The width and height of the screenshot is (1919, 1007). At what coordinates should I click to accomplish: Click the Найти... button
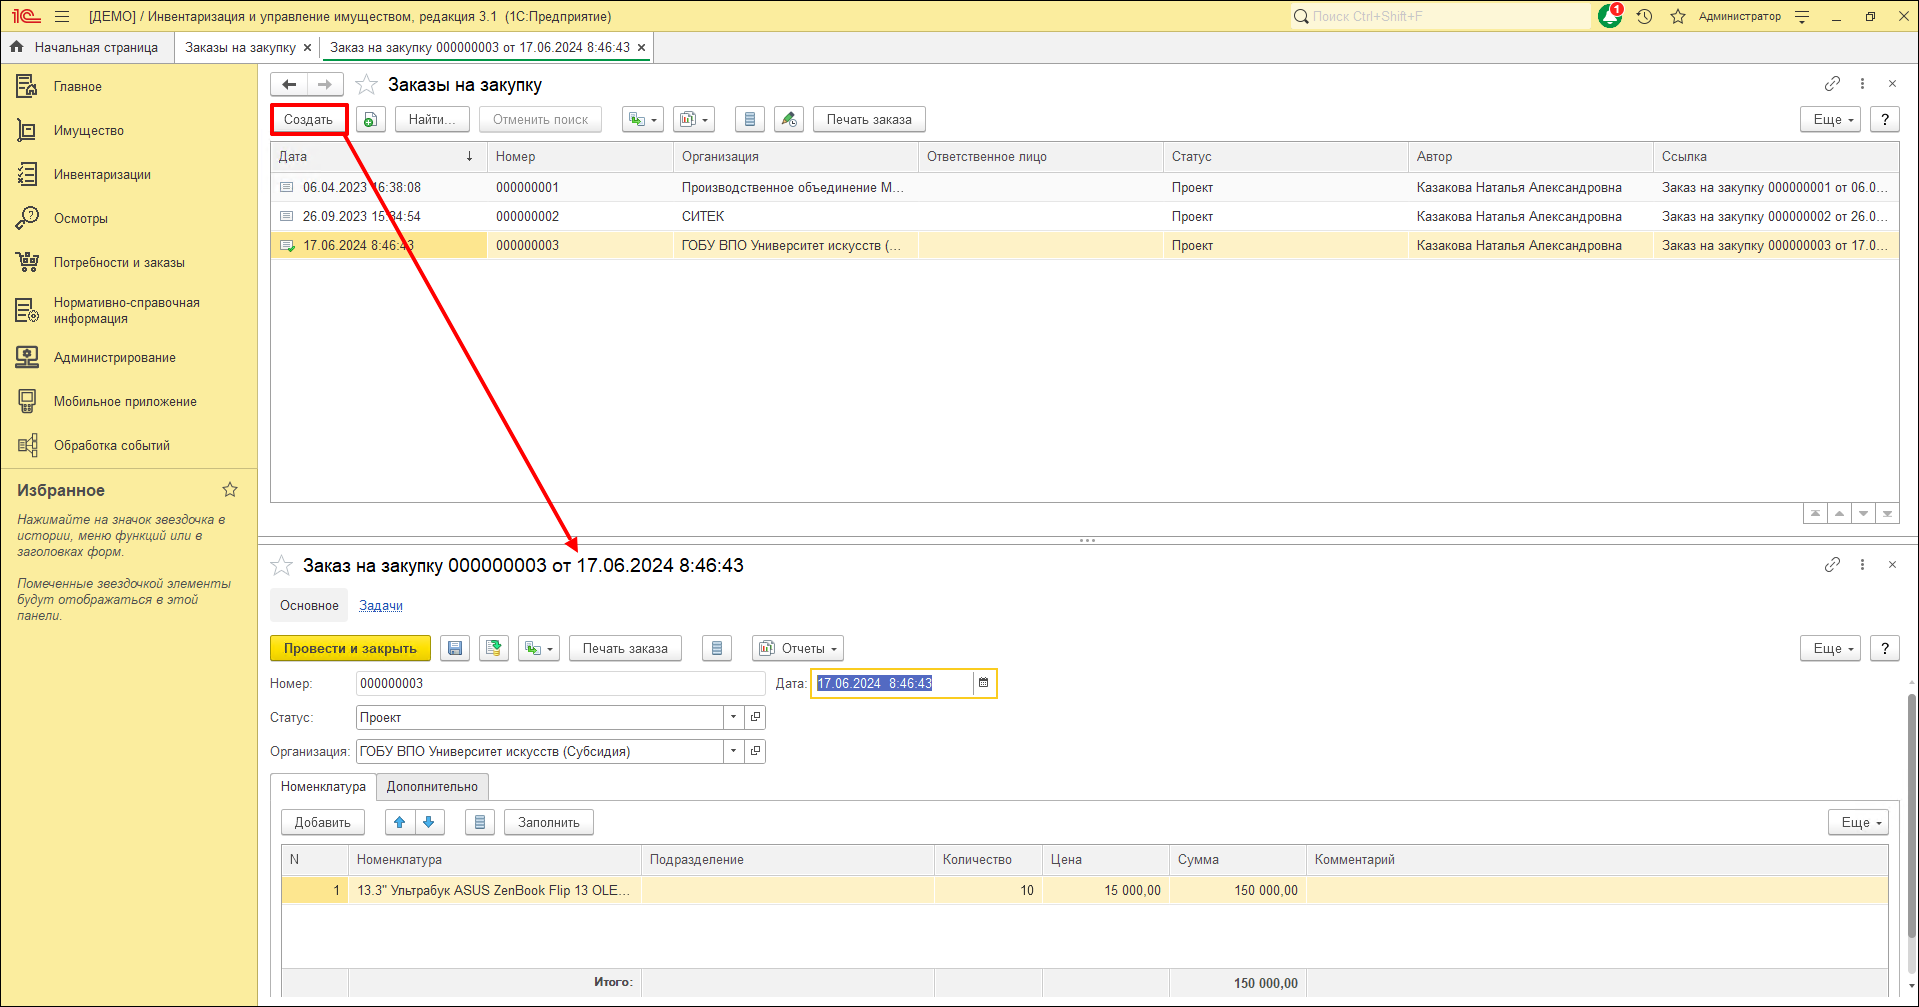pyautogui.click(x=432, y=119)
